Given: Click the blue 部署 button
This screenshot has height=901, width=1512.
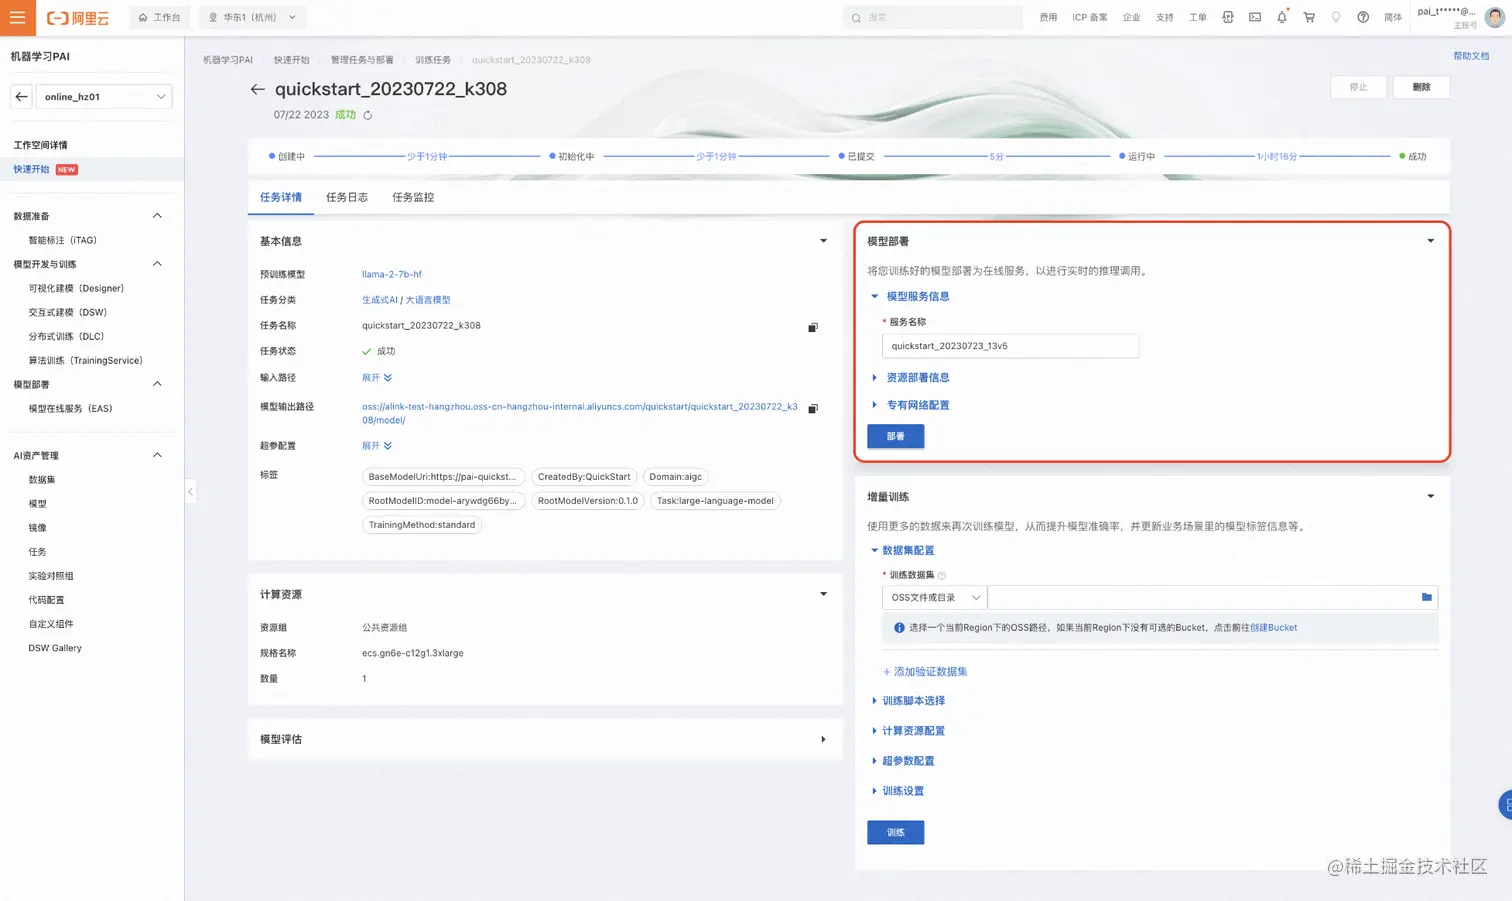Looking at the screenshot, I should 896,437.
